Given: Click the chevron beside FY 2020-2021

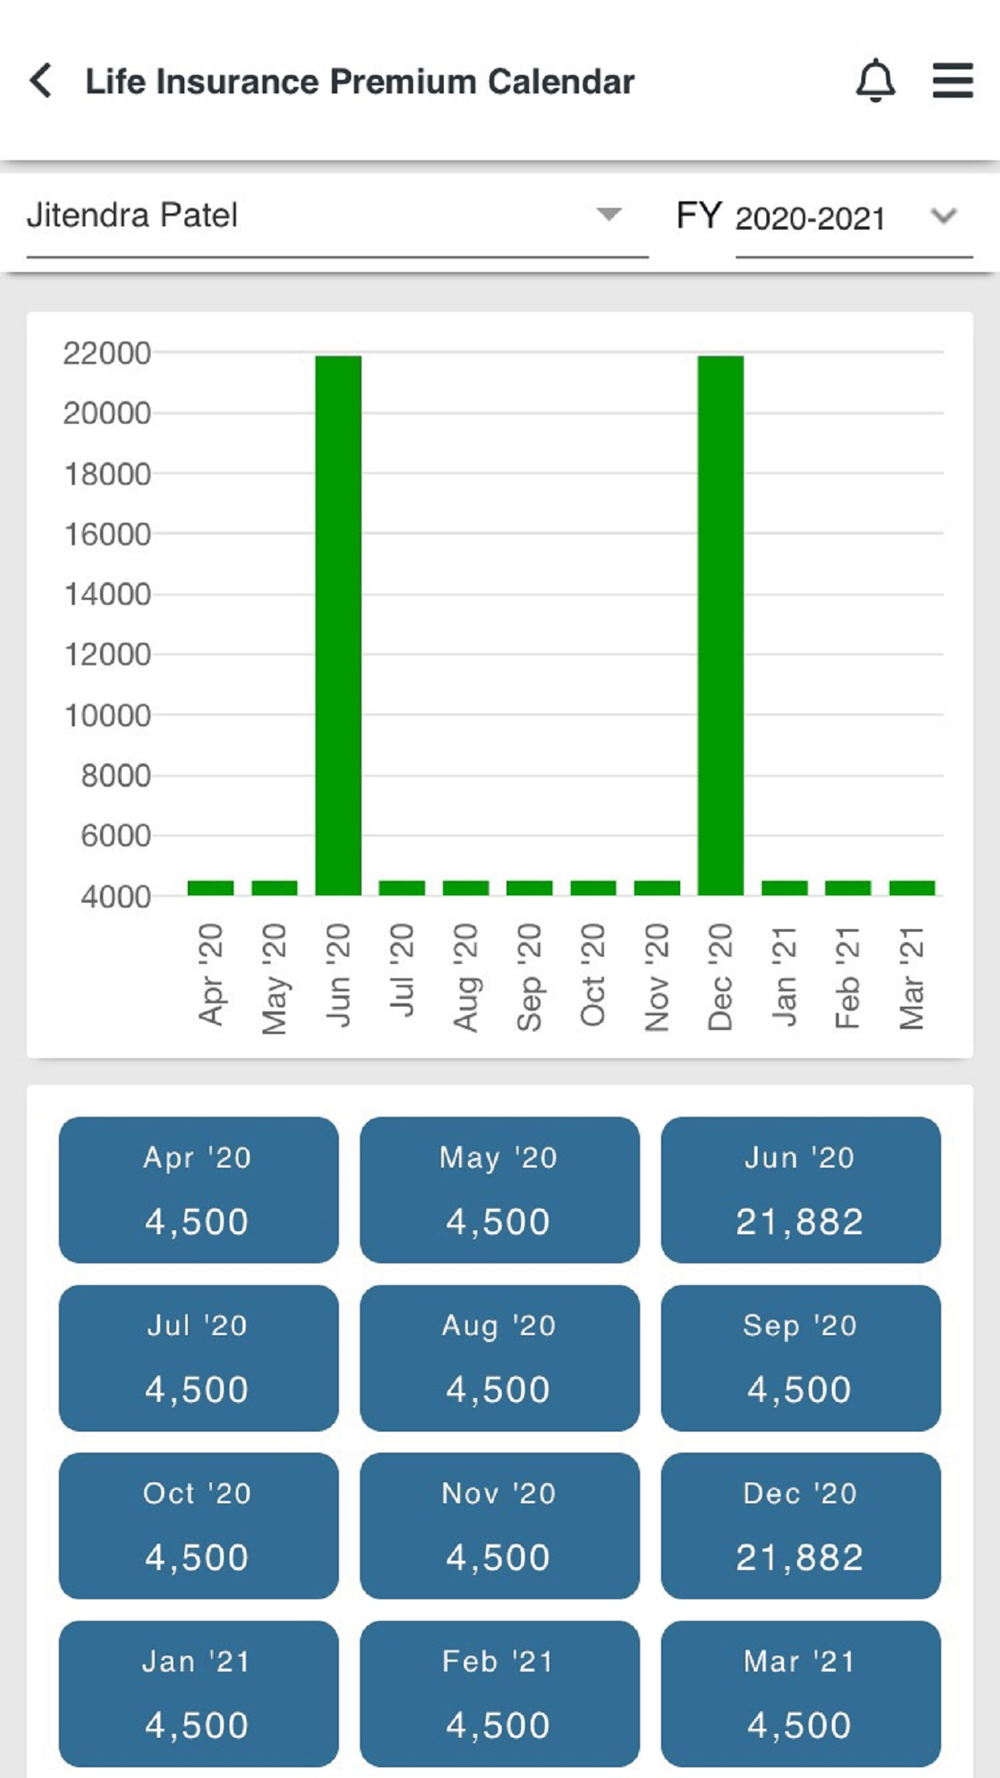Looking at the screenshot, I should [x=943, y=216].
